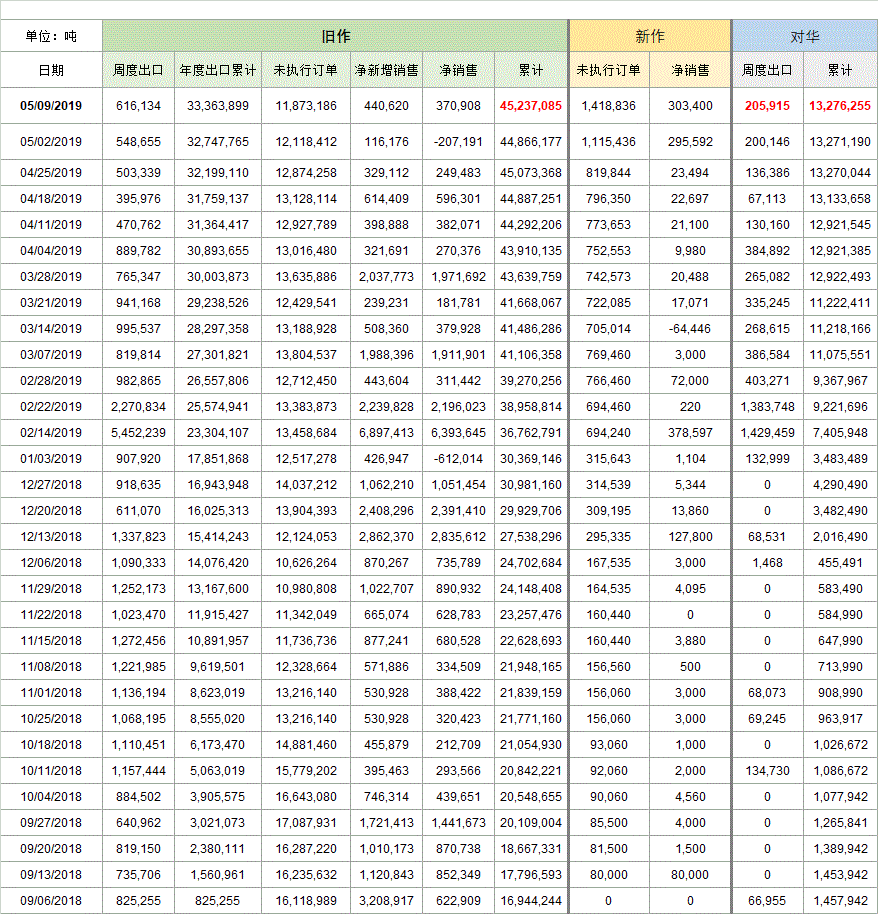Click the red value 13,276,255
Viewport: 878px width, 914px height.
(x=839, y=106)
